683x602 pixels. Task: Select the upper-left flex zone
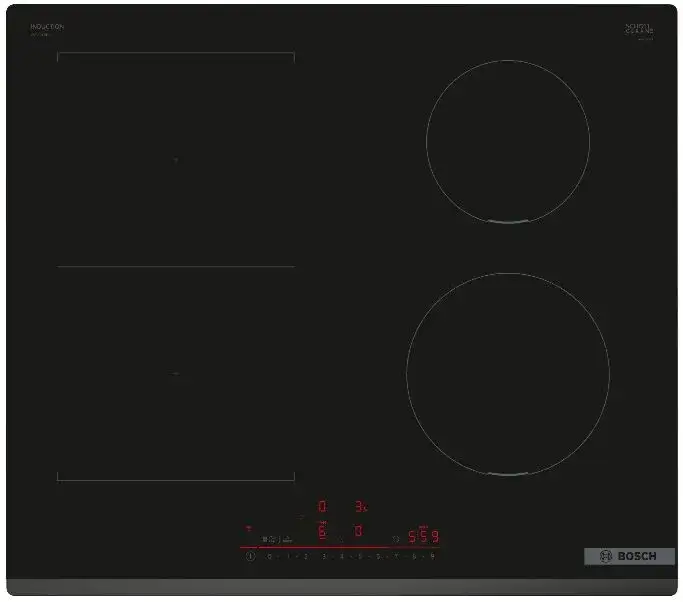tap(176, 160)
